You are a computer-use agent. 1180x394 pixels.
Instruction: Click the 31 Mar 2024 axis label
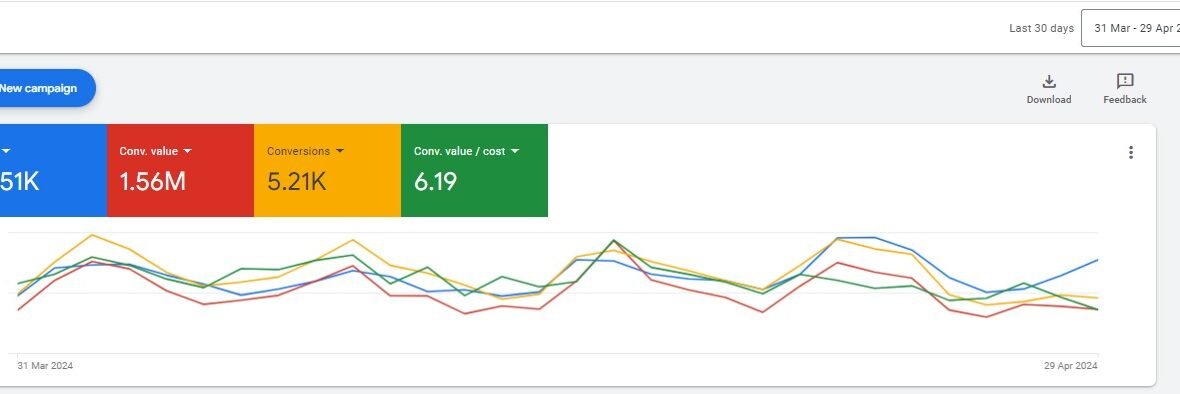pyautogui.click(x=45, y=366)
